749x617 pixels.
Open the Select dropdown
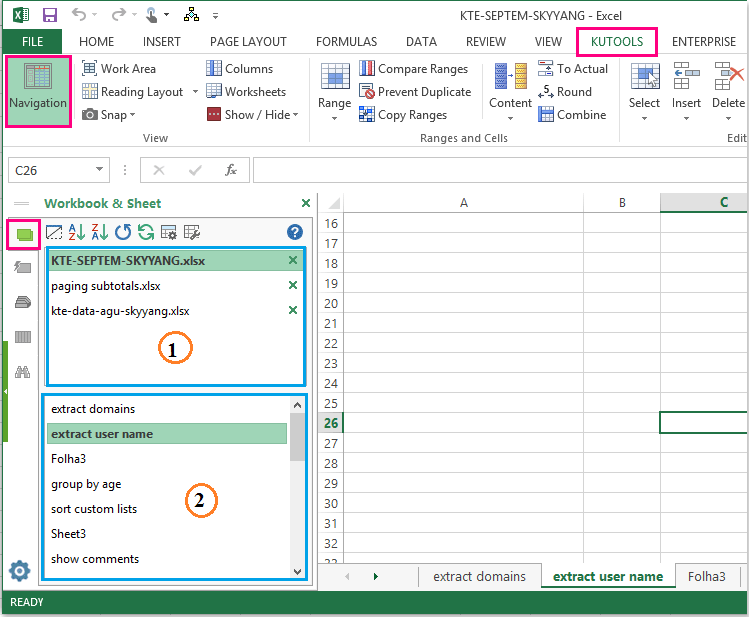pyautogui.click(x=644, y=91)
